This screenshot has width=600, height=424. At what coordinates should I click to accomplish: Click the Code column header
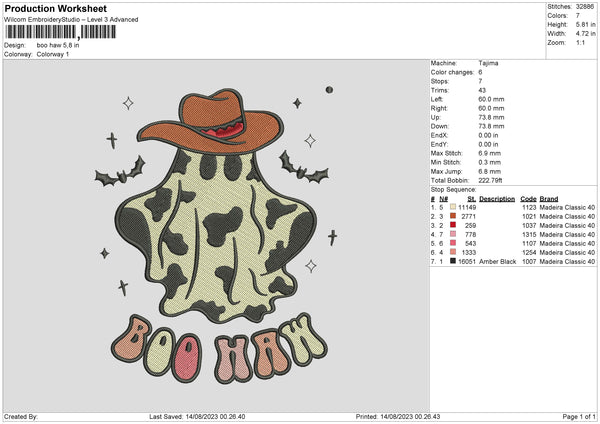[528, 198]
